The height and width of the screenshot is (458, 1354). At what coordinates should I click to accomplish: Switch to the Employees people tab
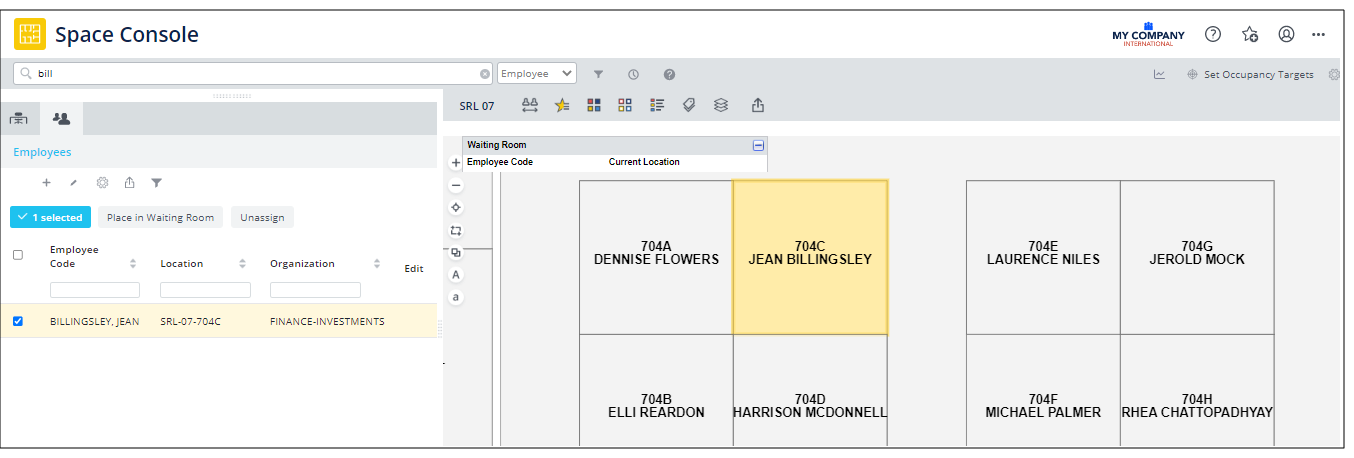pyautogui.click(x=61, y=119)
